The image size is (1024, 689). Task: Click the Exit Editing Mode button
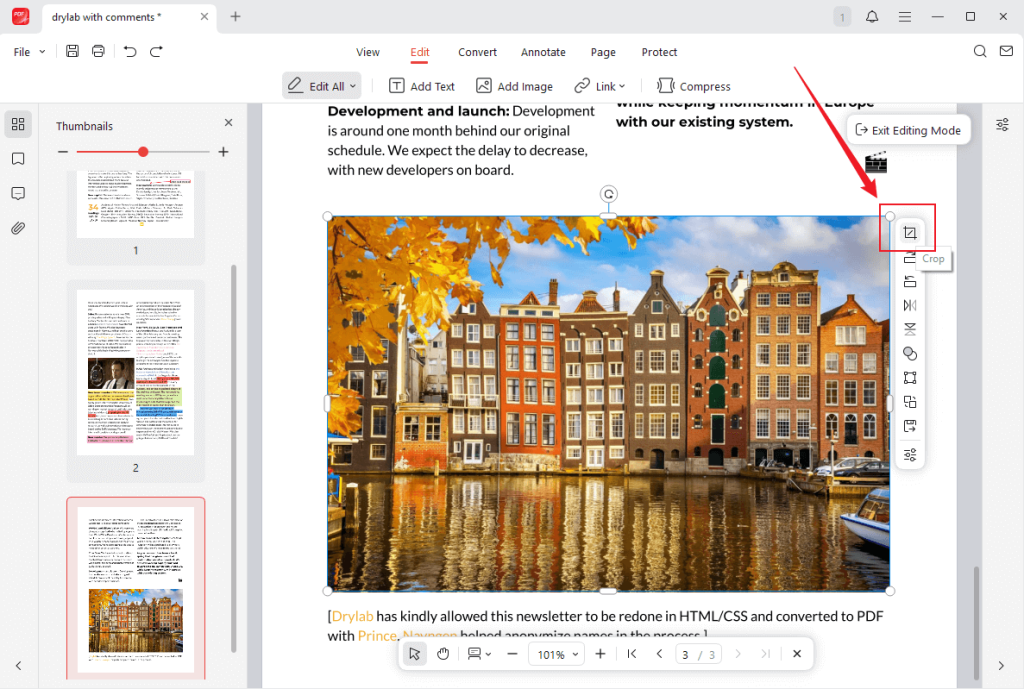(908, 129)
